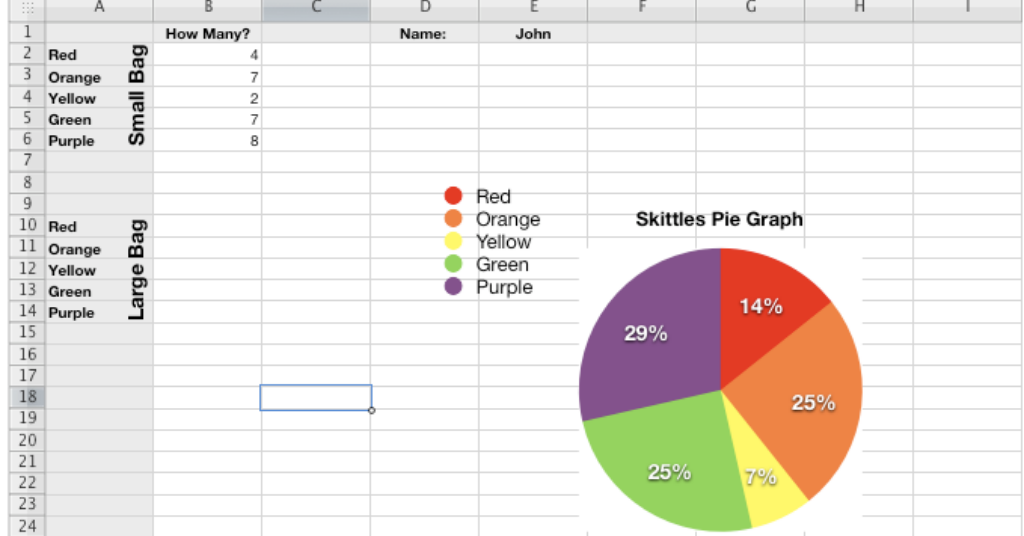Click the selected cell C18
Screen dimensions: 1024x536
point(316,398)
